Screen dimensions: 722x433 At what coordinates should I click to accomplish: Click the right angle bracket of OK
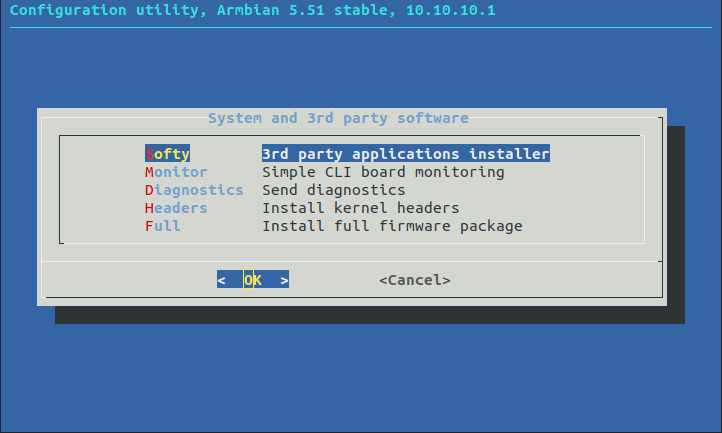pos(285,280)
